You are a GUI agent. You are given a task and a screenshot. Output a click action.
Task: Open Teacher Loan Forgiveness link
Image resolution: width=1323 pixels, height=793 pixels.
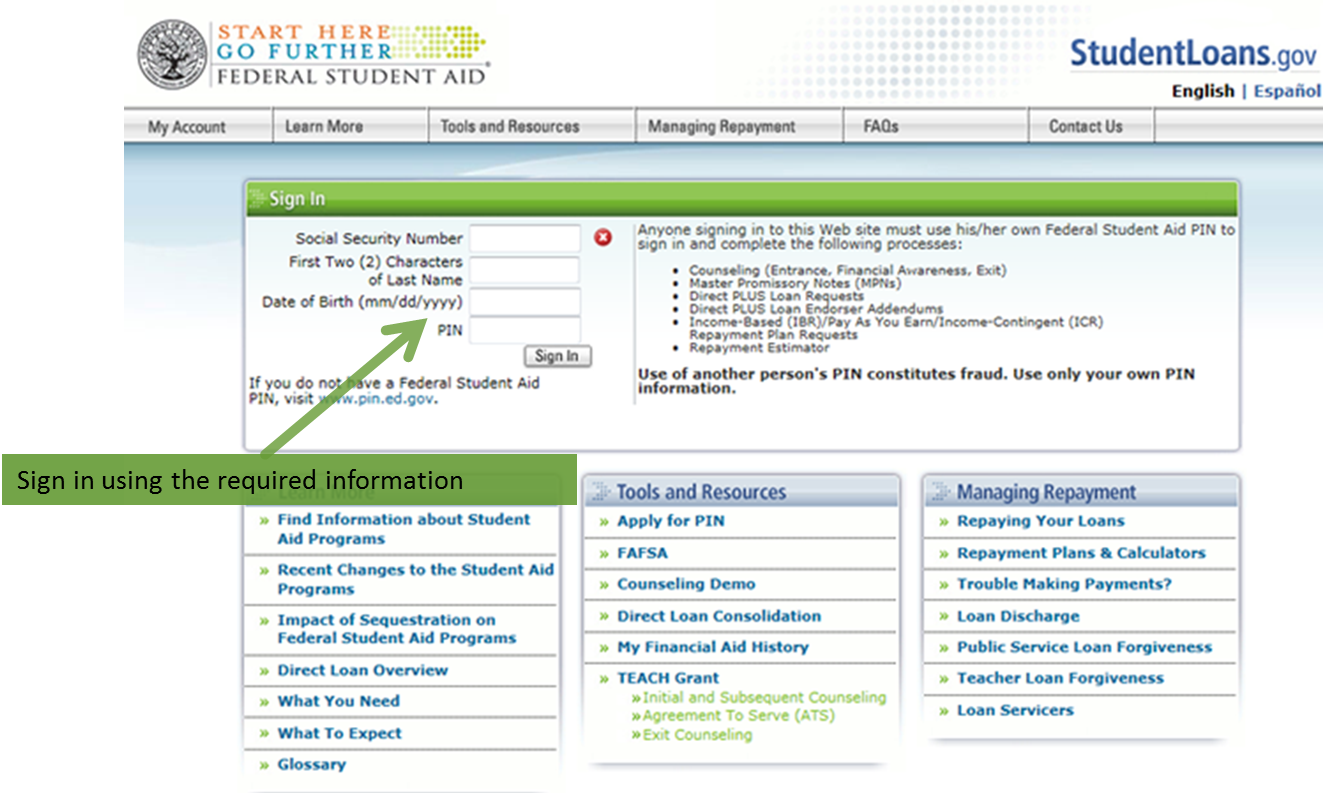pos(1060,678)
